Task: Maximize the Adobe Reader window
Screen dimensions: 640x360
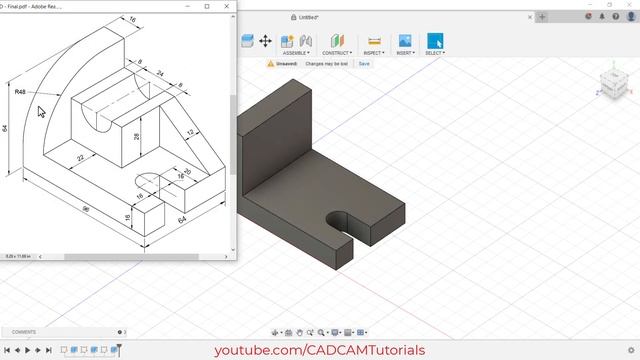Action: 207,7
